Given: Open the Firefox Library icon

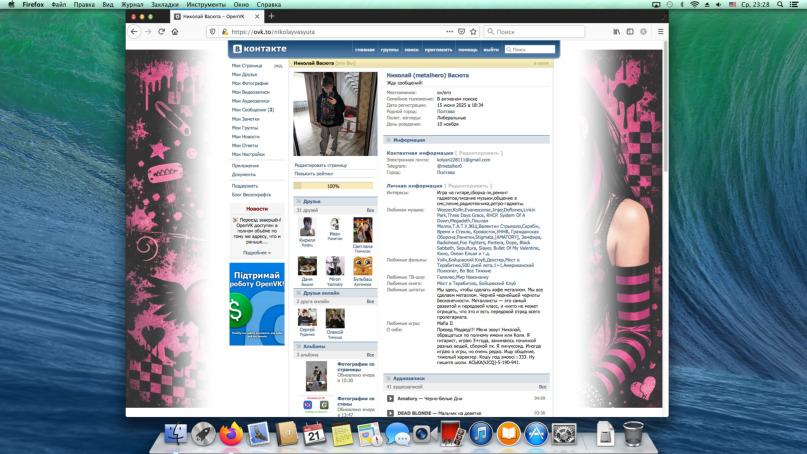Looking at the screenshot, I should tap(616, 31).
